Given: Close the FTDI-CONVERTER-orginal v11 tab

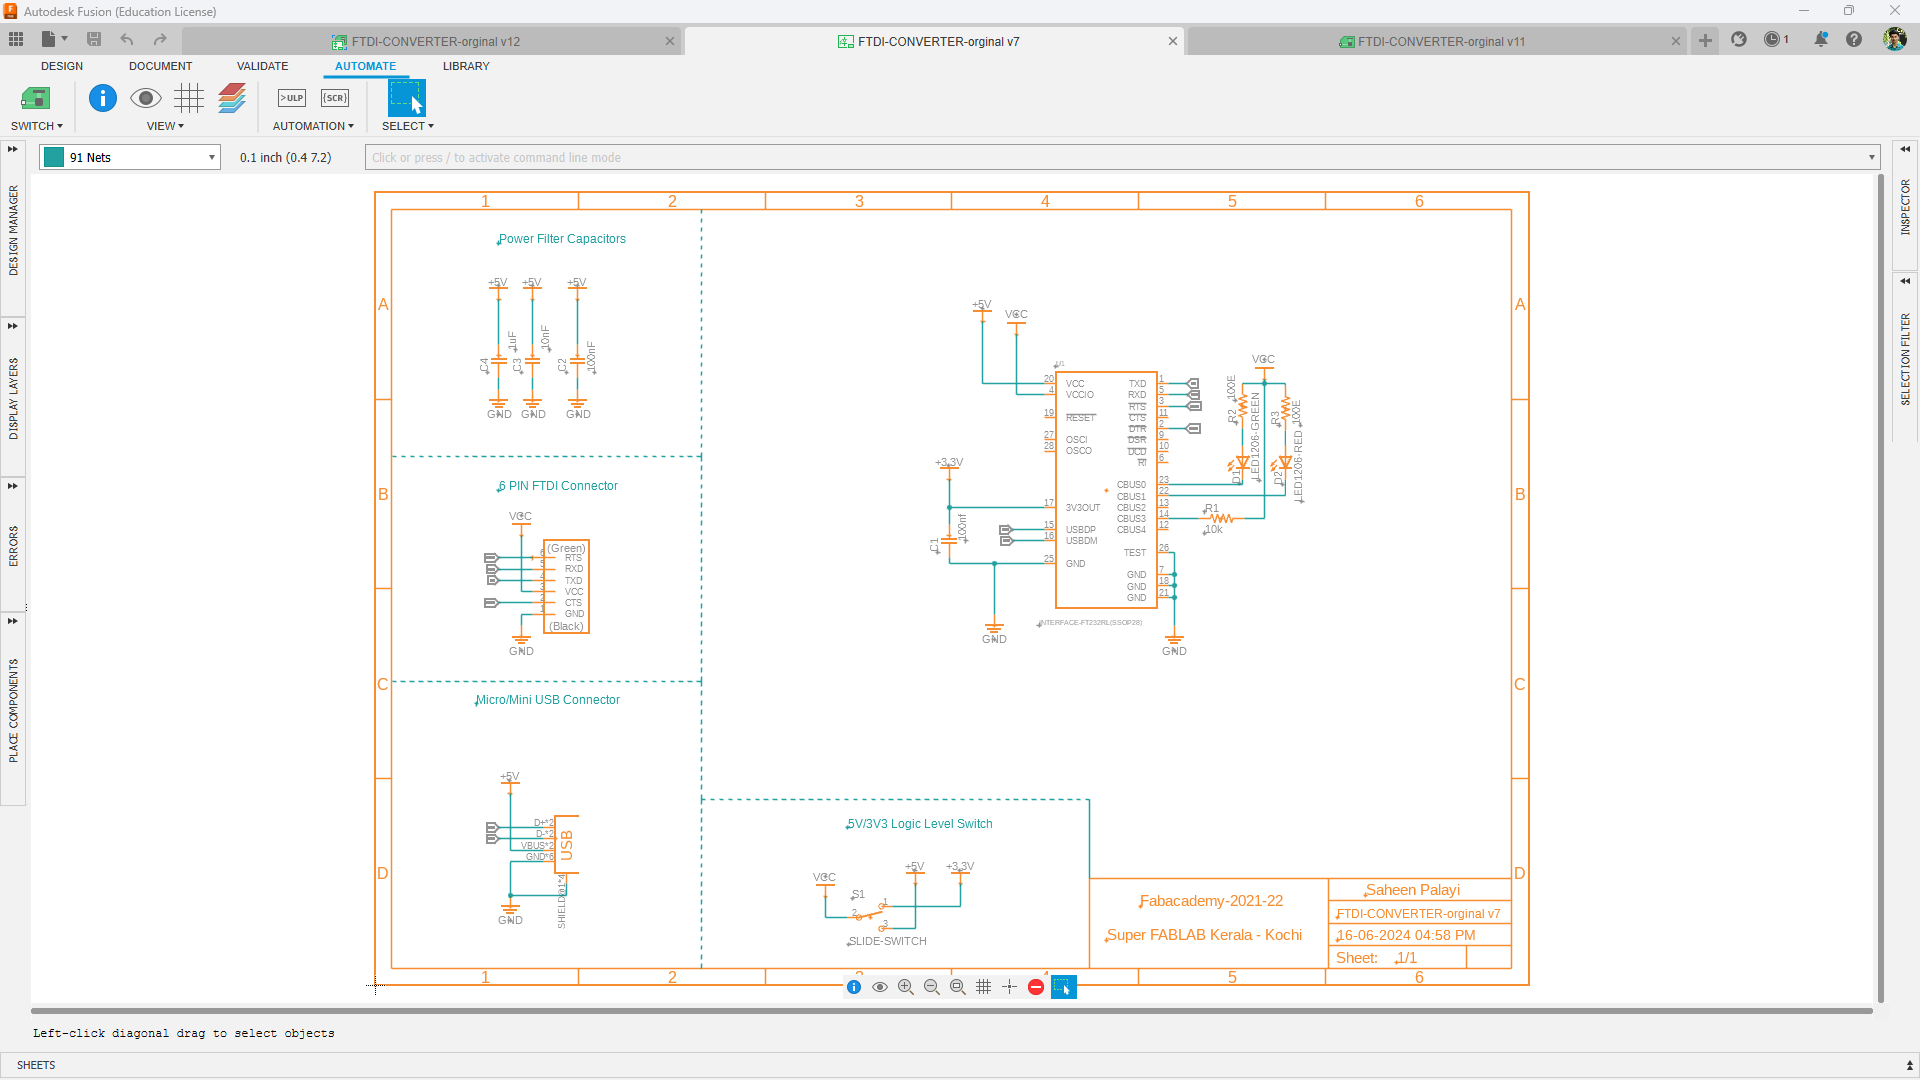Looking at the screenshot, I should (x=1676, y=41).
